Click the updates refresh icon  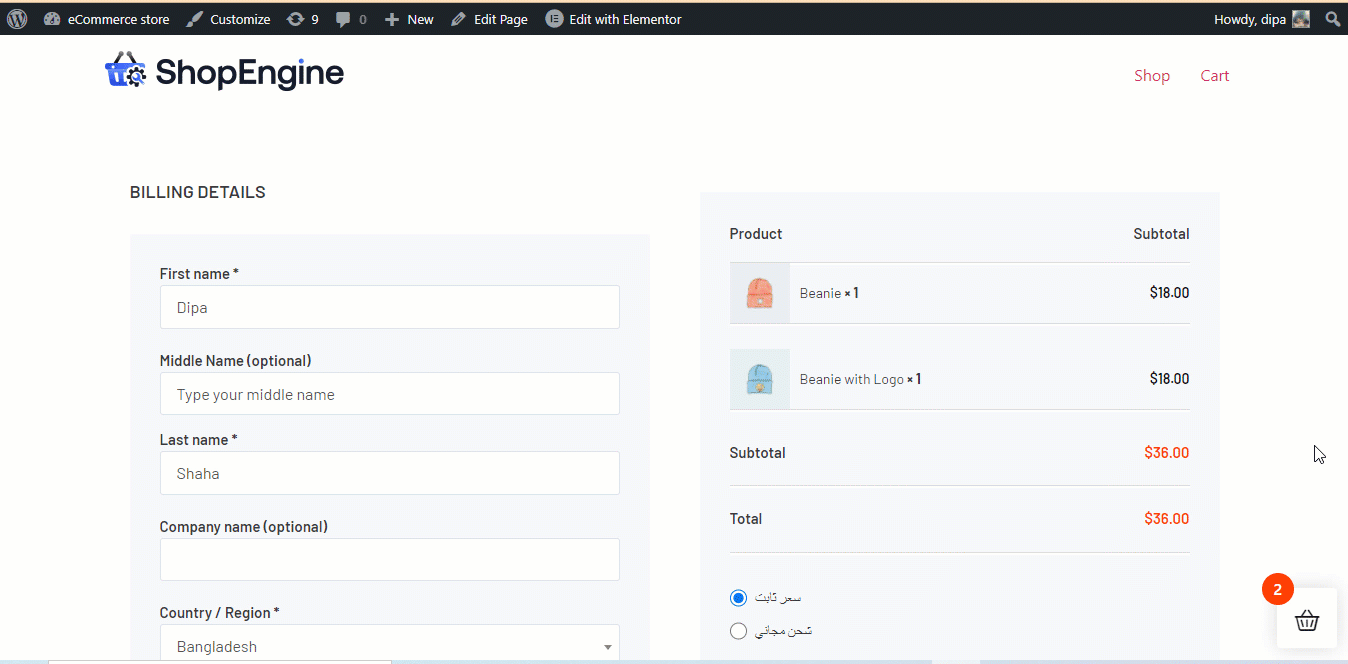tap(295, 19)
